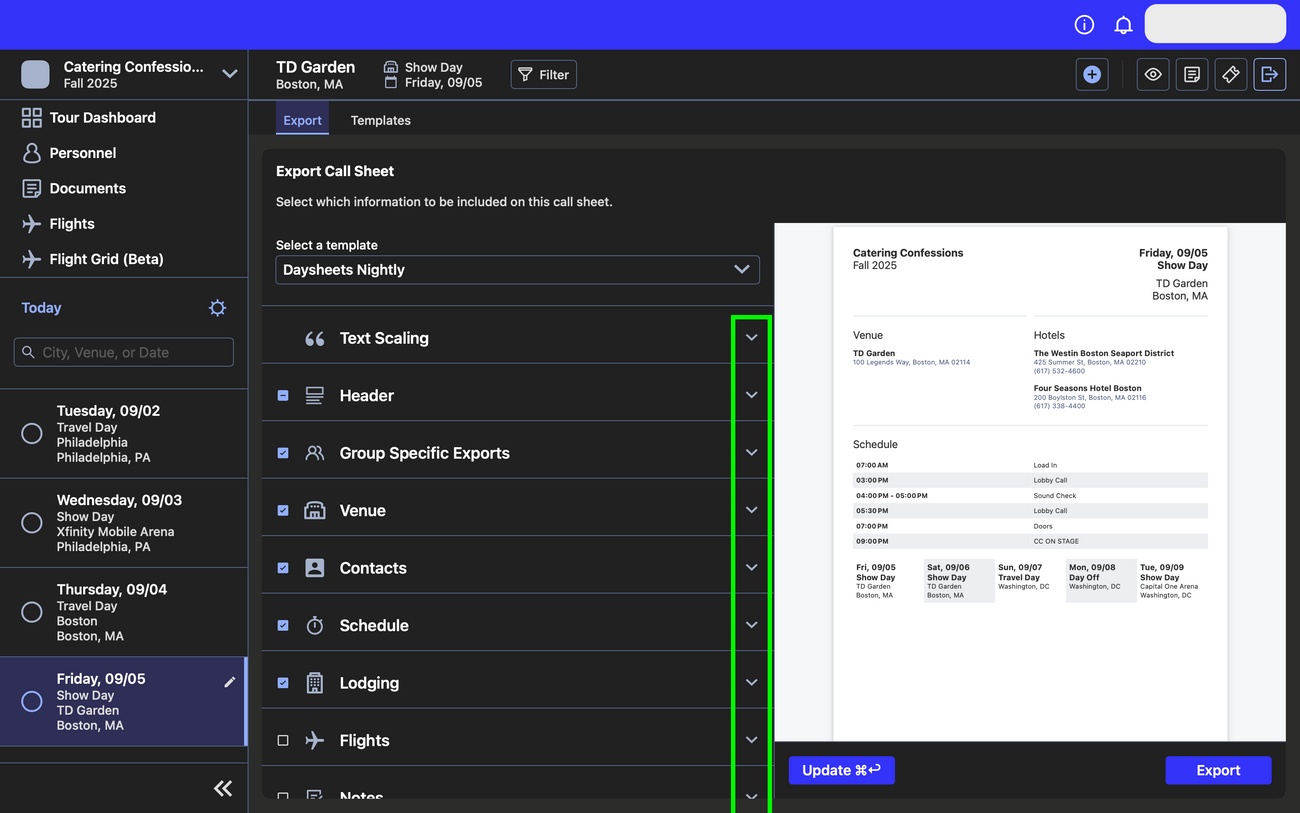Screen dimensions: 1300x813
Task: Click the blank user account box
Action: tap(1215, 24)
